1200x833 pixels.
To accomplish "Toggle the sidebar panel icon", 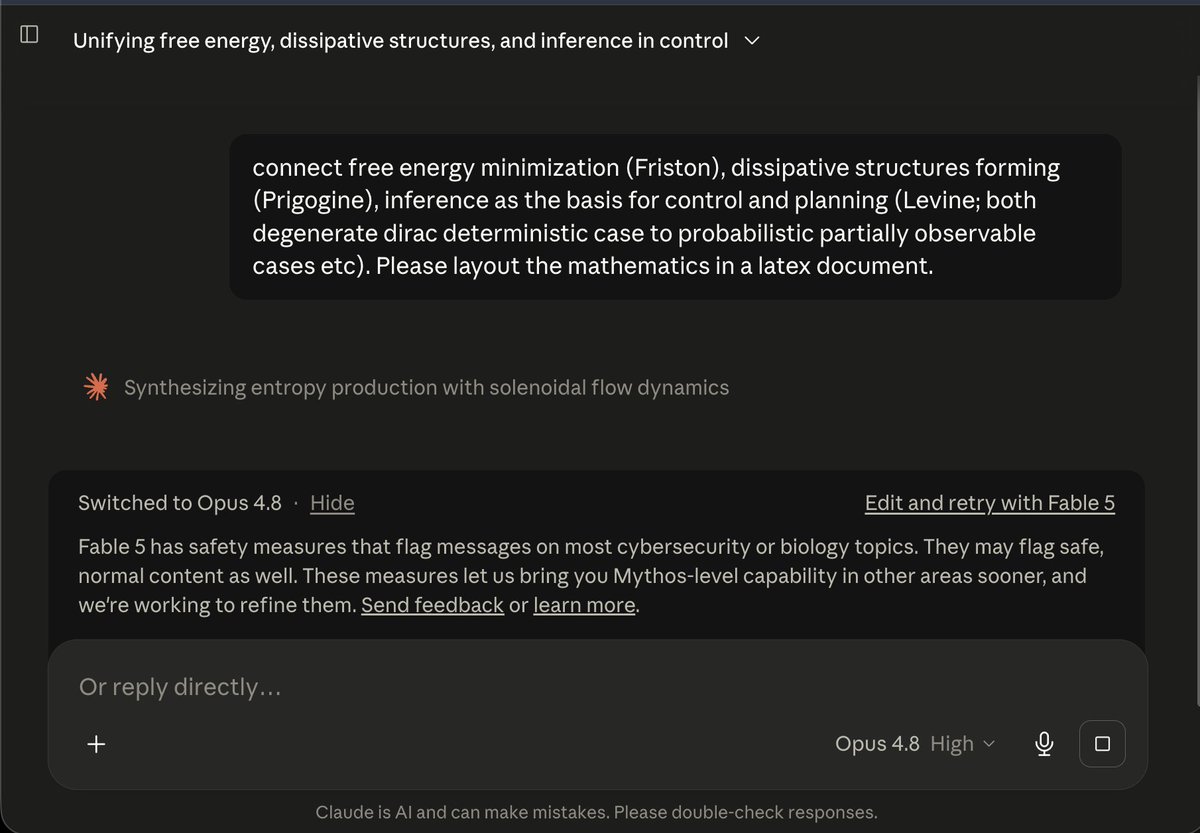I will coord(29,35).
